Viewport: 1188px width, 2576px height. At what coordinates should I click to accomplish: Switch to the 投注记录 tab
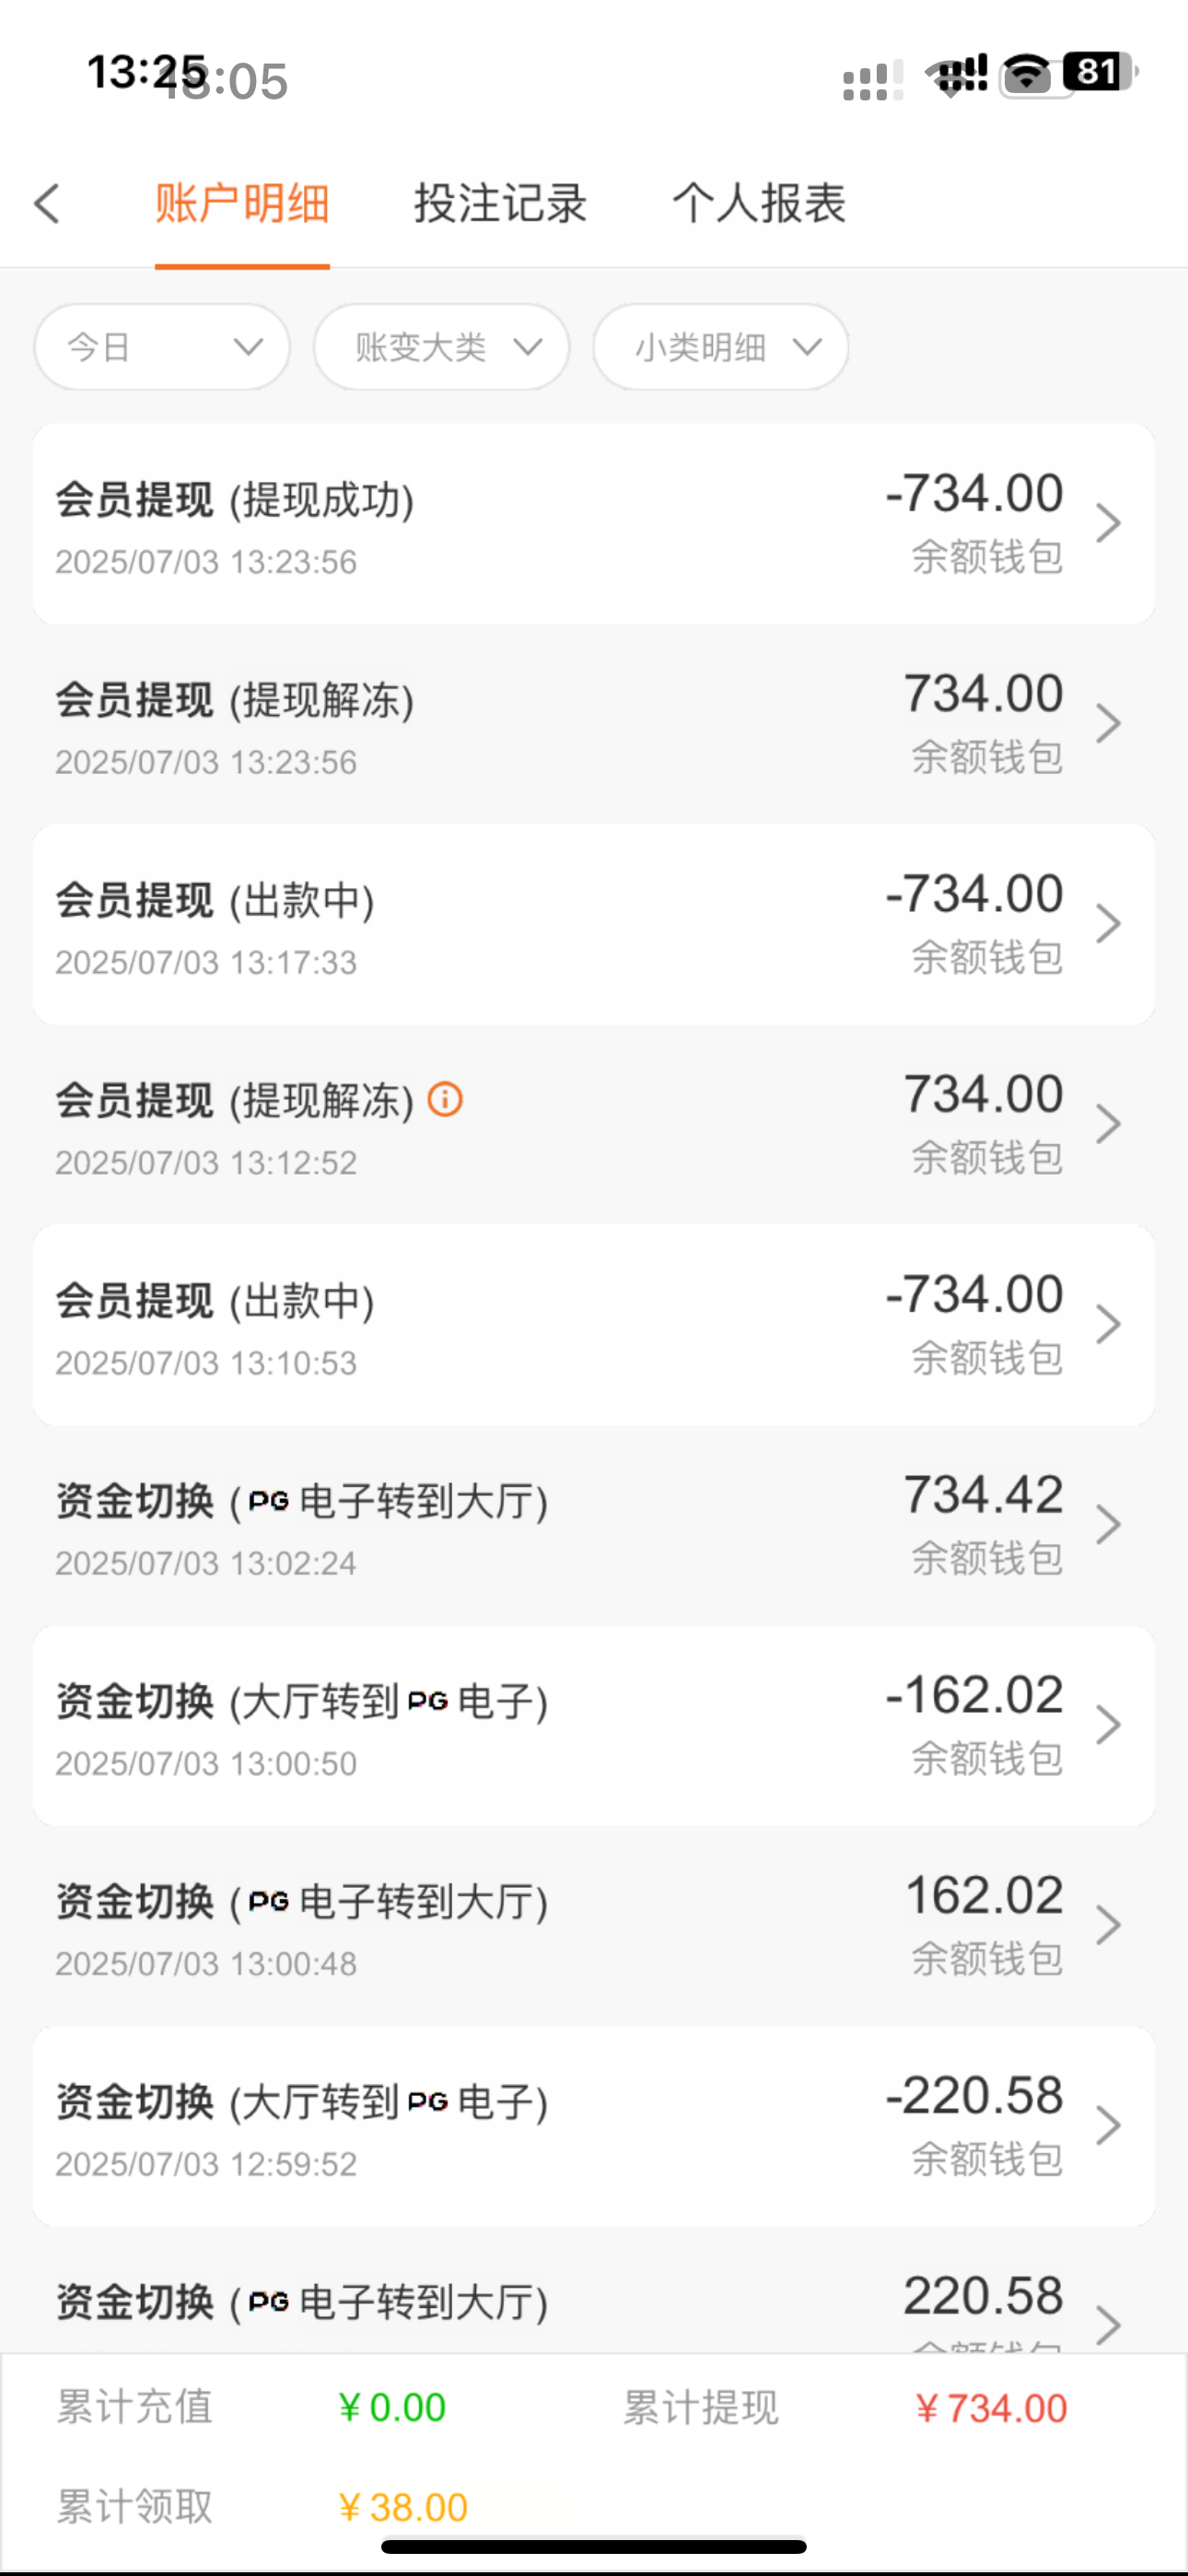[x=500, y=203]
